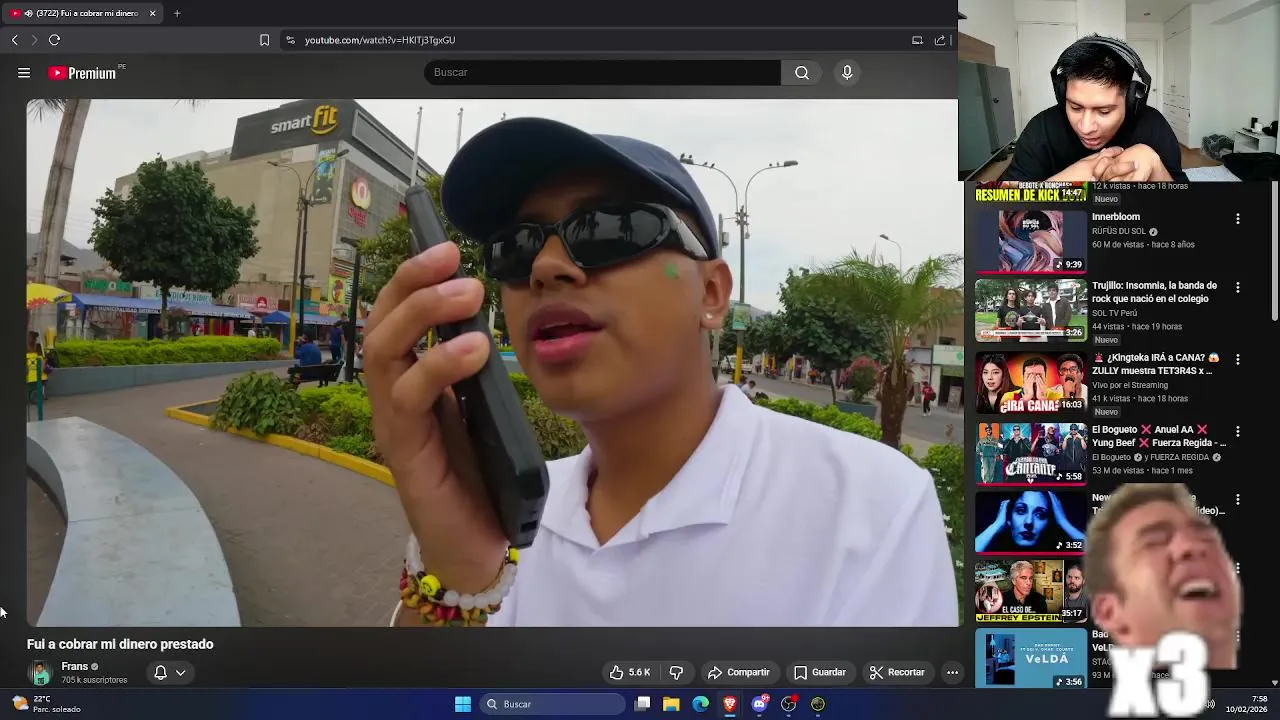The image size is (1280, 720).
Task: Open the Innerbloom thumbnail with 9:39 duration
Action: (1031, 241)
